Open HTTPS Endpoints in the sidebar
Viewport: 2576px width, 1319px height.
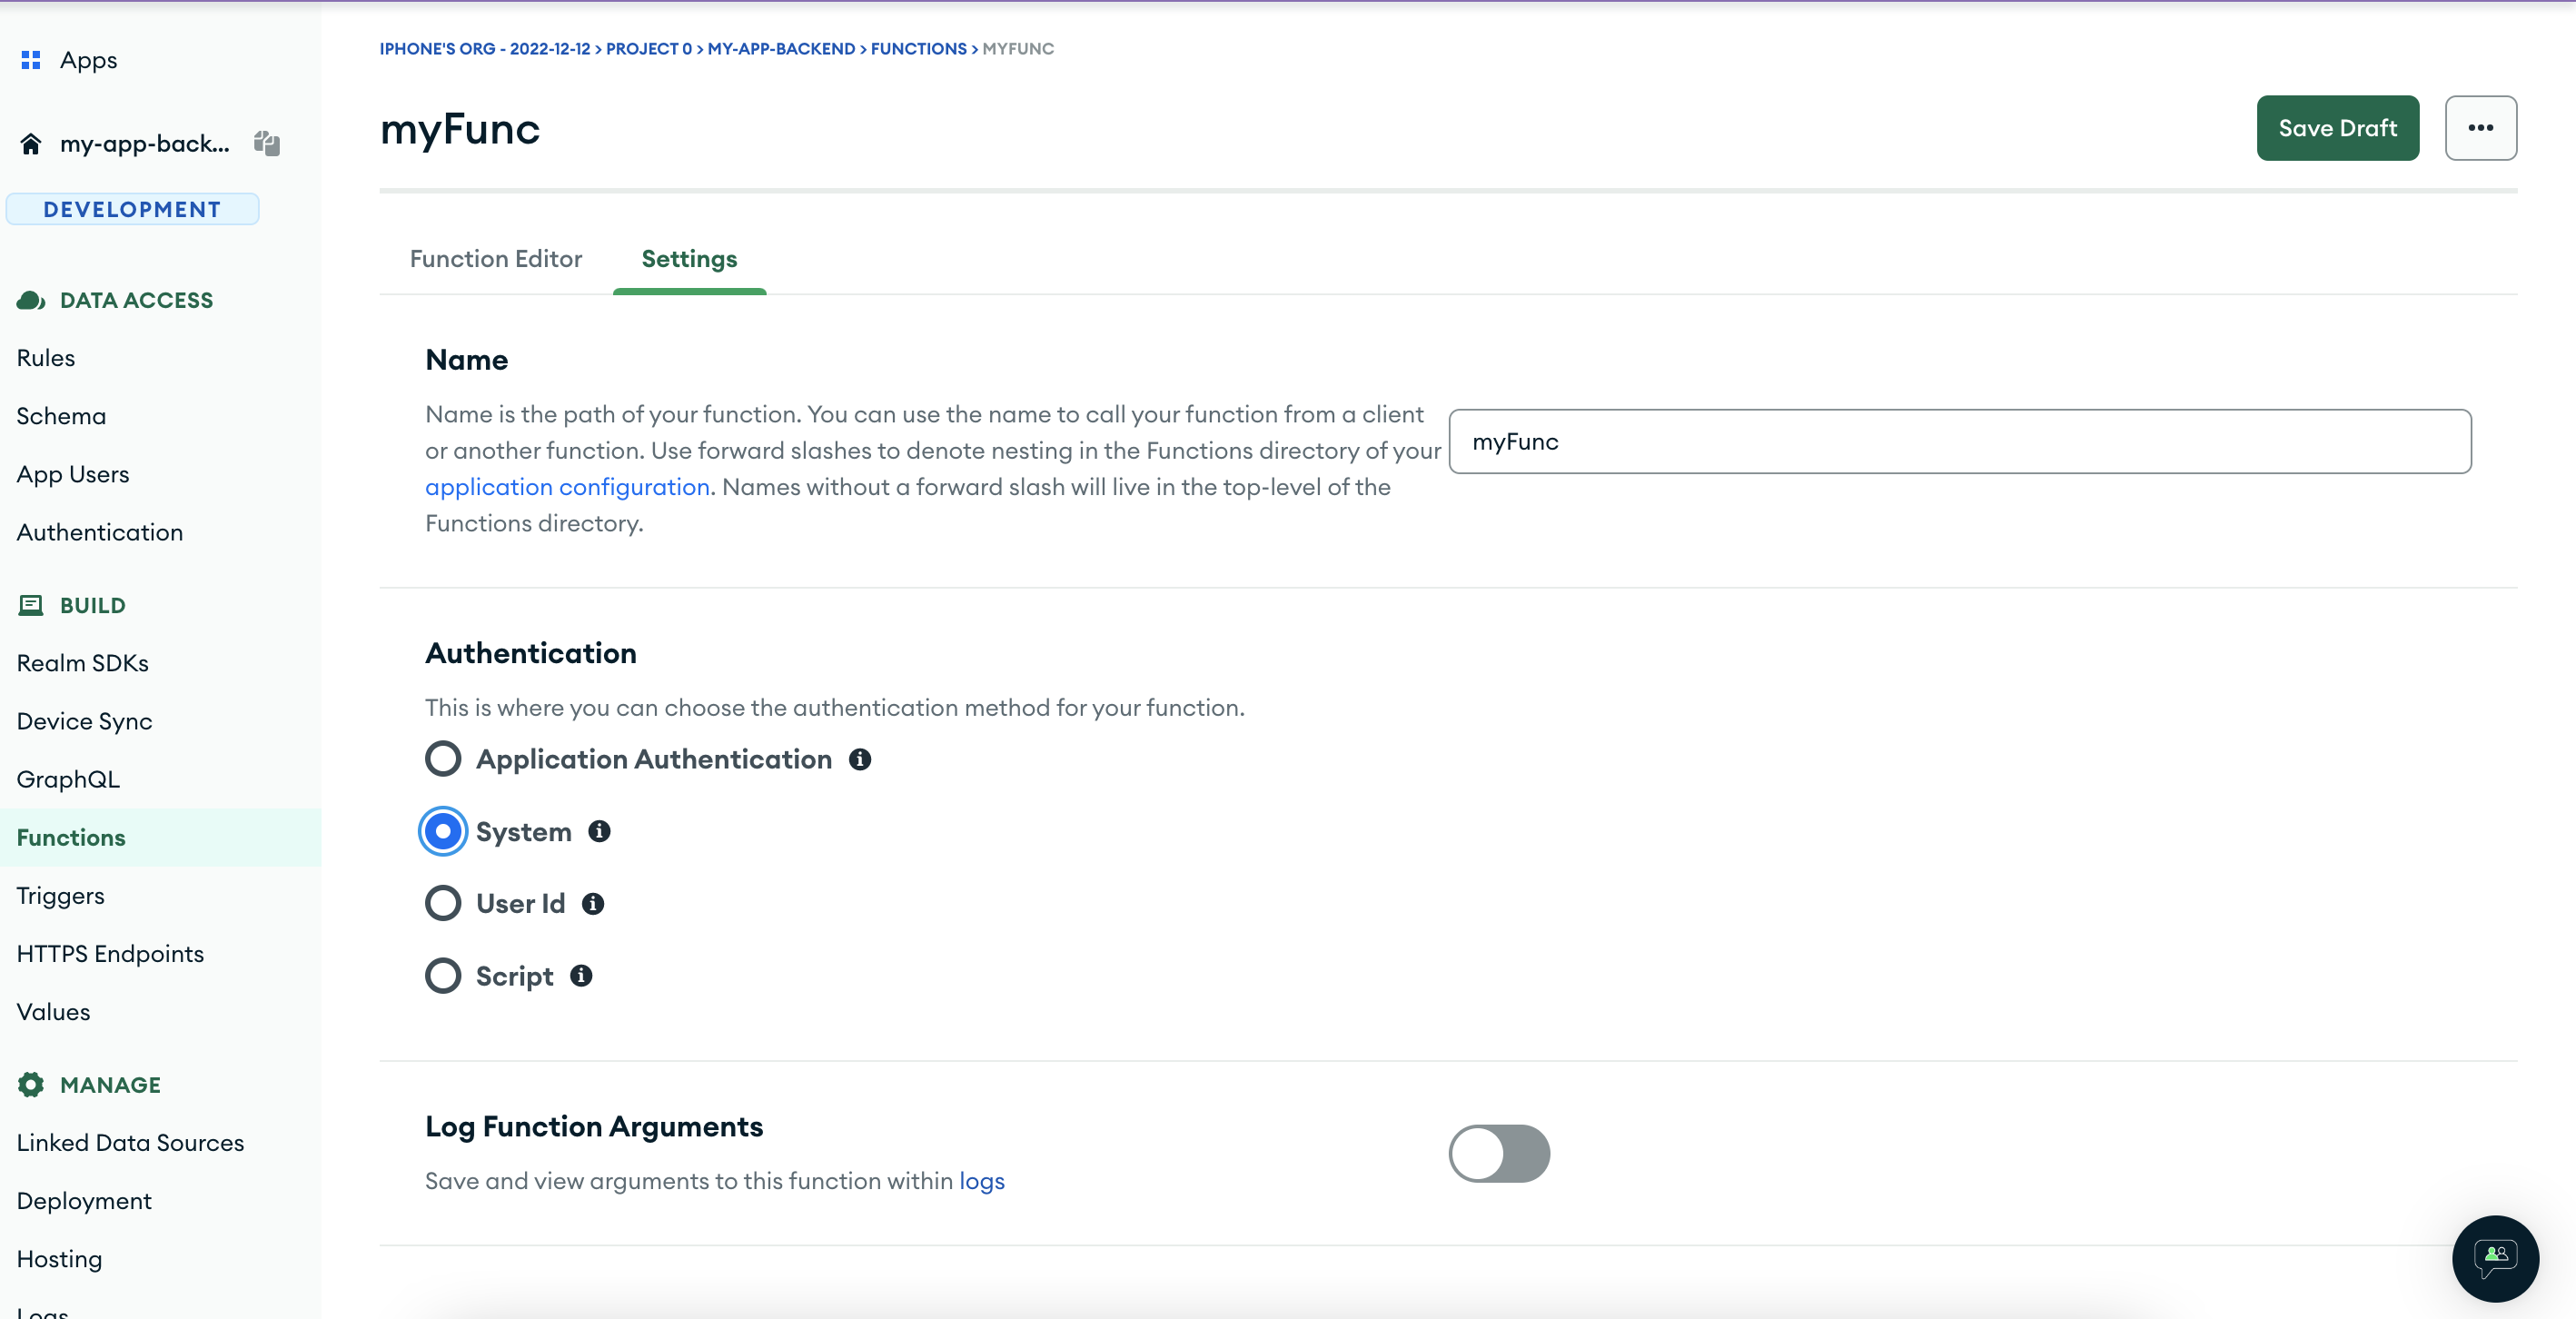point(110,954)
